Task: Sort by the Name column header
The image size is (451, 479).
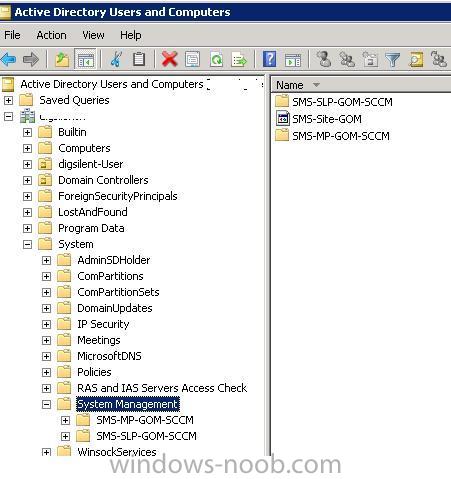Action: click(361, 85)
